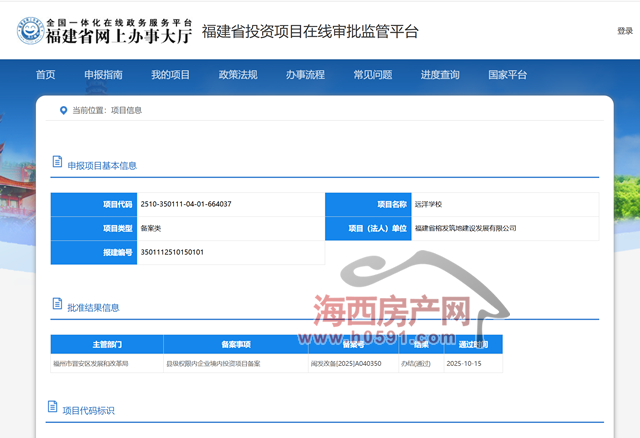Select 政策法规 in the navigation bar

(x=238, y=75)
